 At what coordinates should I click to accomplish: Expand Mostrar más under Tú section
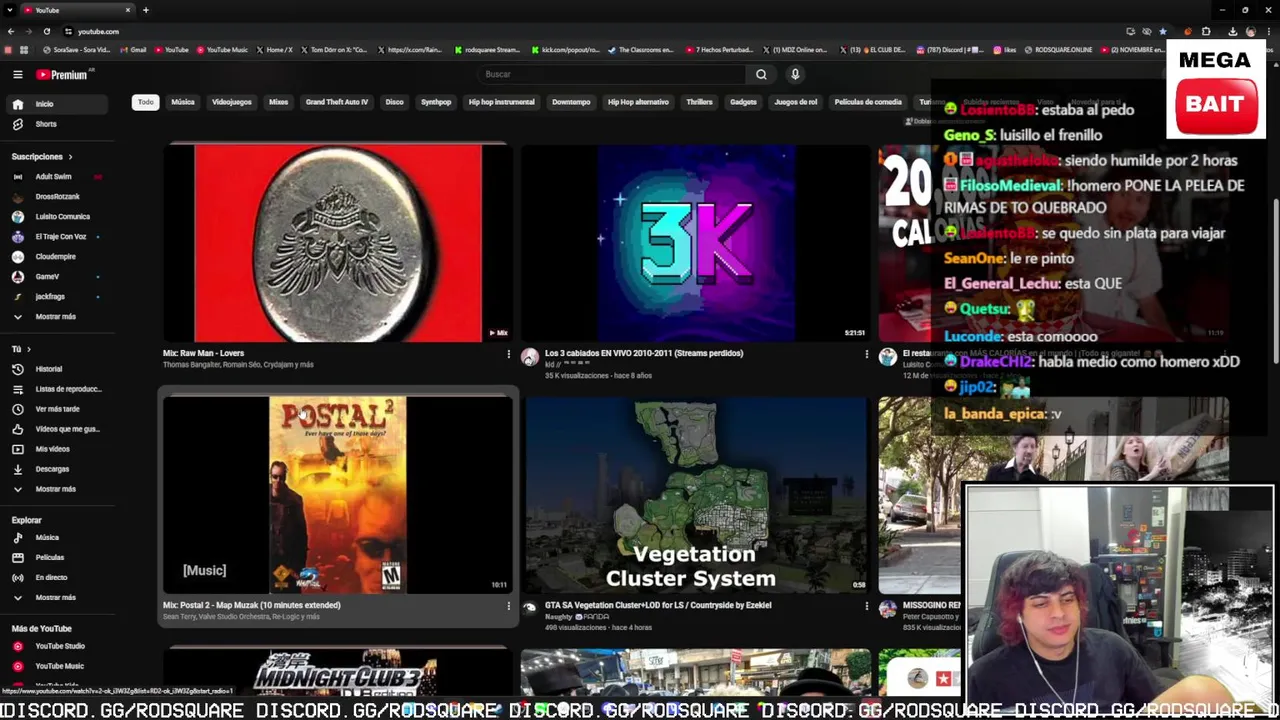(58, 489)
